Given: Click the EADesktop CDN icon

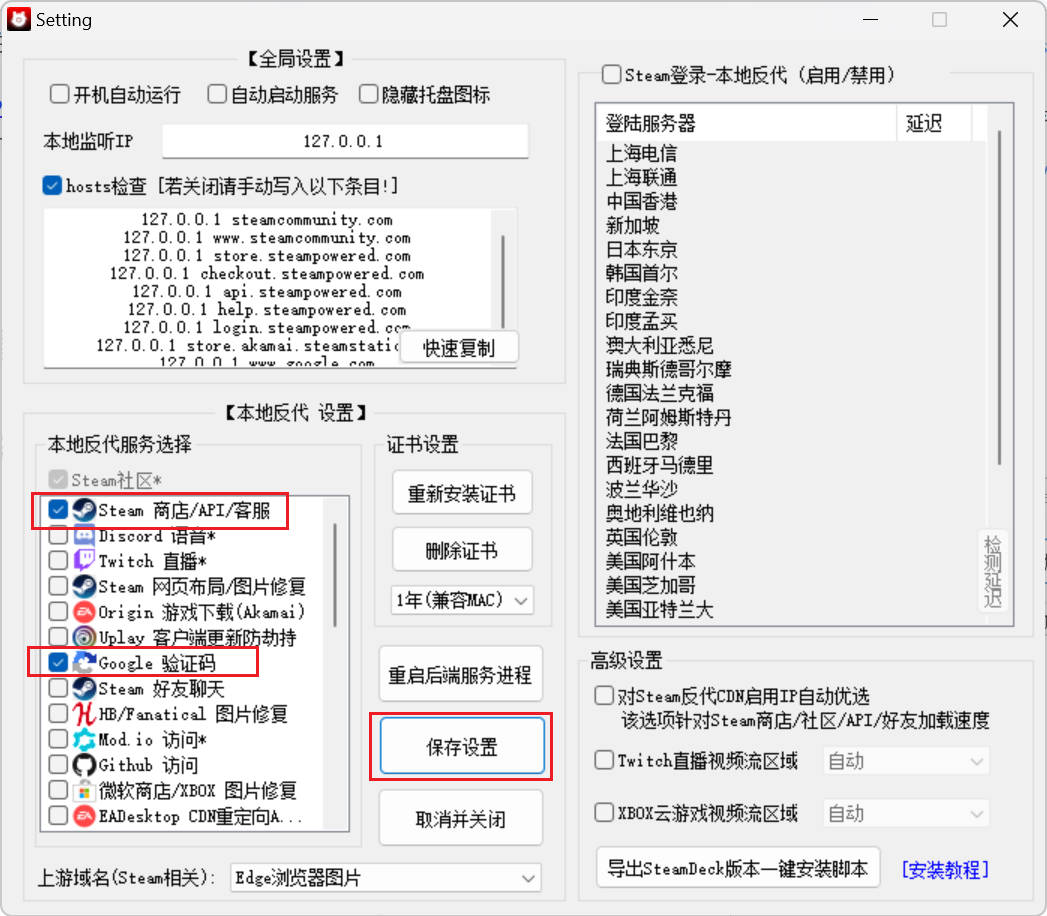Looking at the screenshot, I should point(84,816).
